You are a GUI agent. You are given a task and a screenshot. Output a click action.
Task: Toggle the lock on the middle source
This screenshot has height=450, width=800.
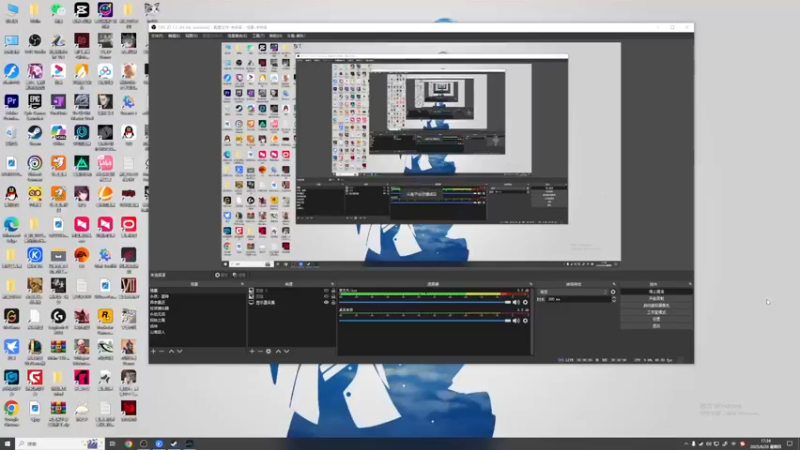click(334, 296)
